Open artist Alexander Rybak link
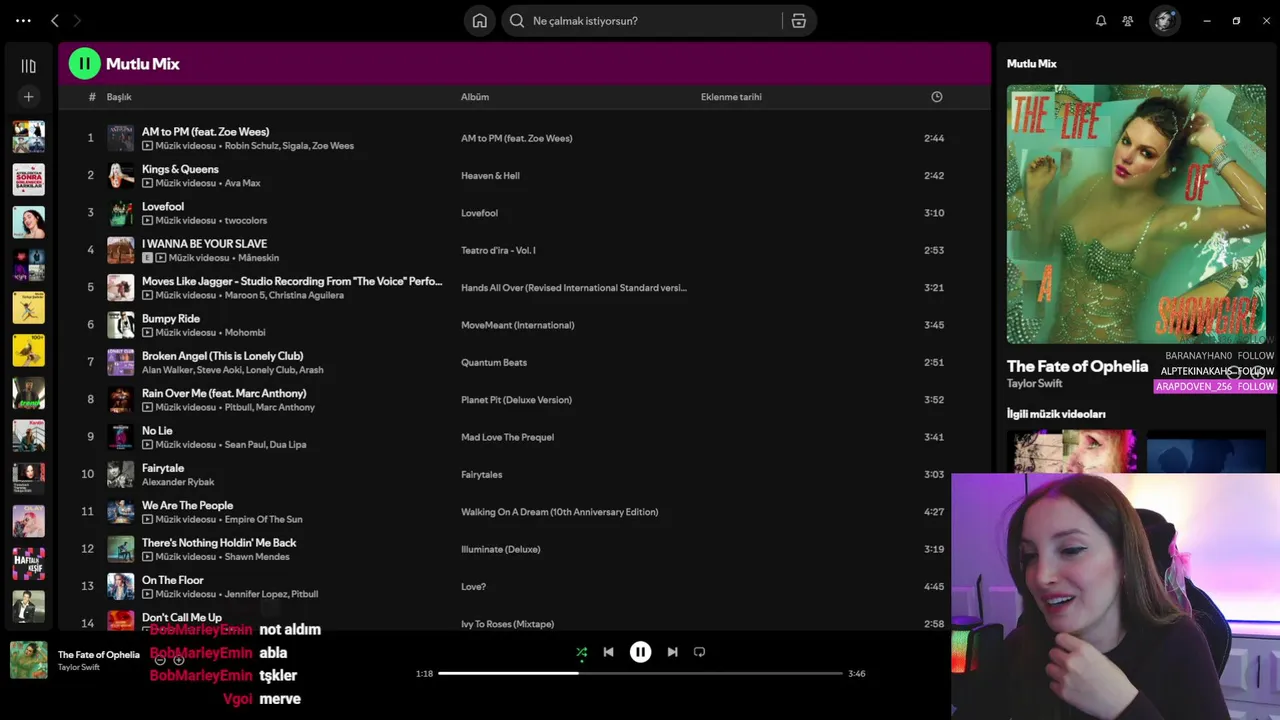 [178, 482]
